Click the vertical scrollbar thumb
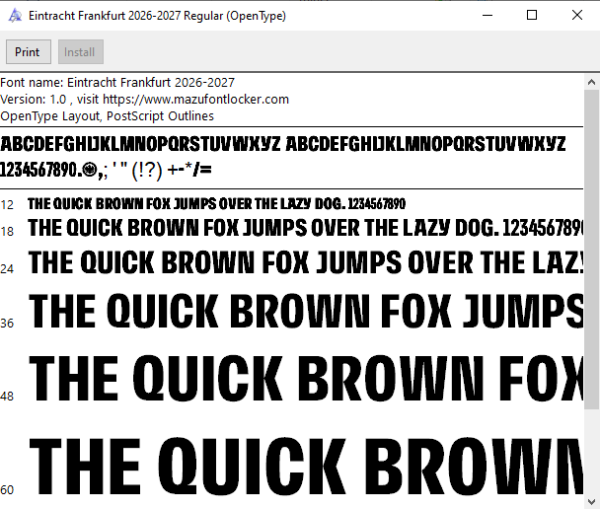The width and height of the screenshot is (600, 509). (591, 249)
